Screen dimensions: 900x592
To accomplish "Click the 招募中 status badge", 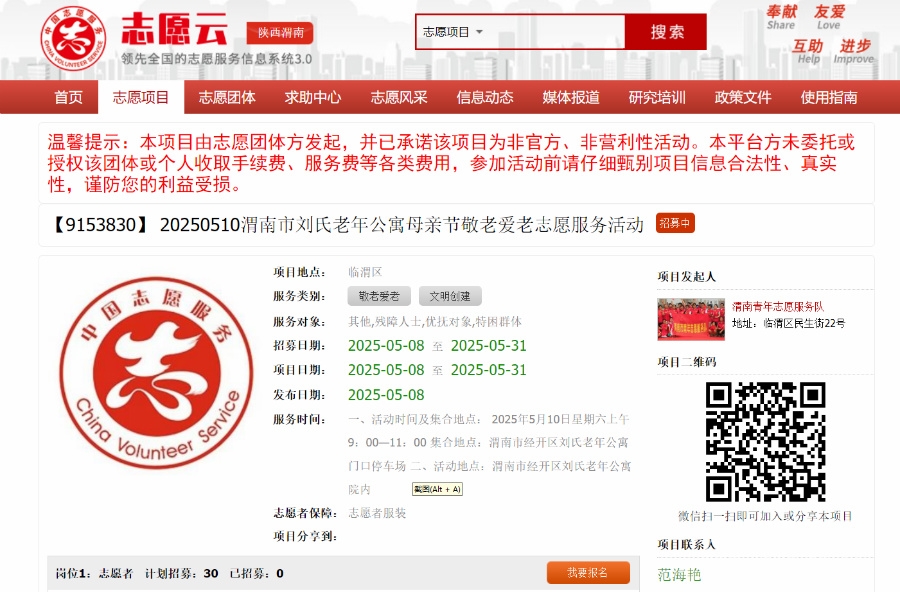I will (675, 223).
